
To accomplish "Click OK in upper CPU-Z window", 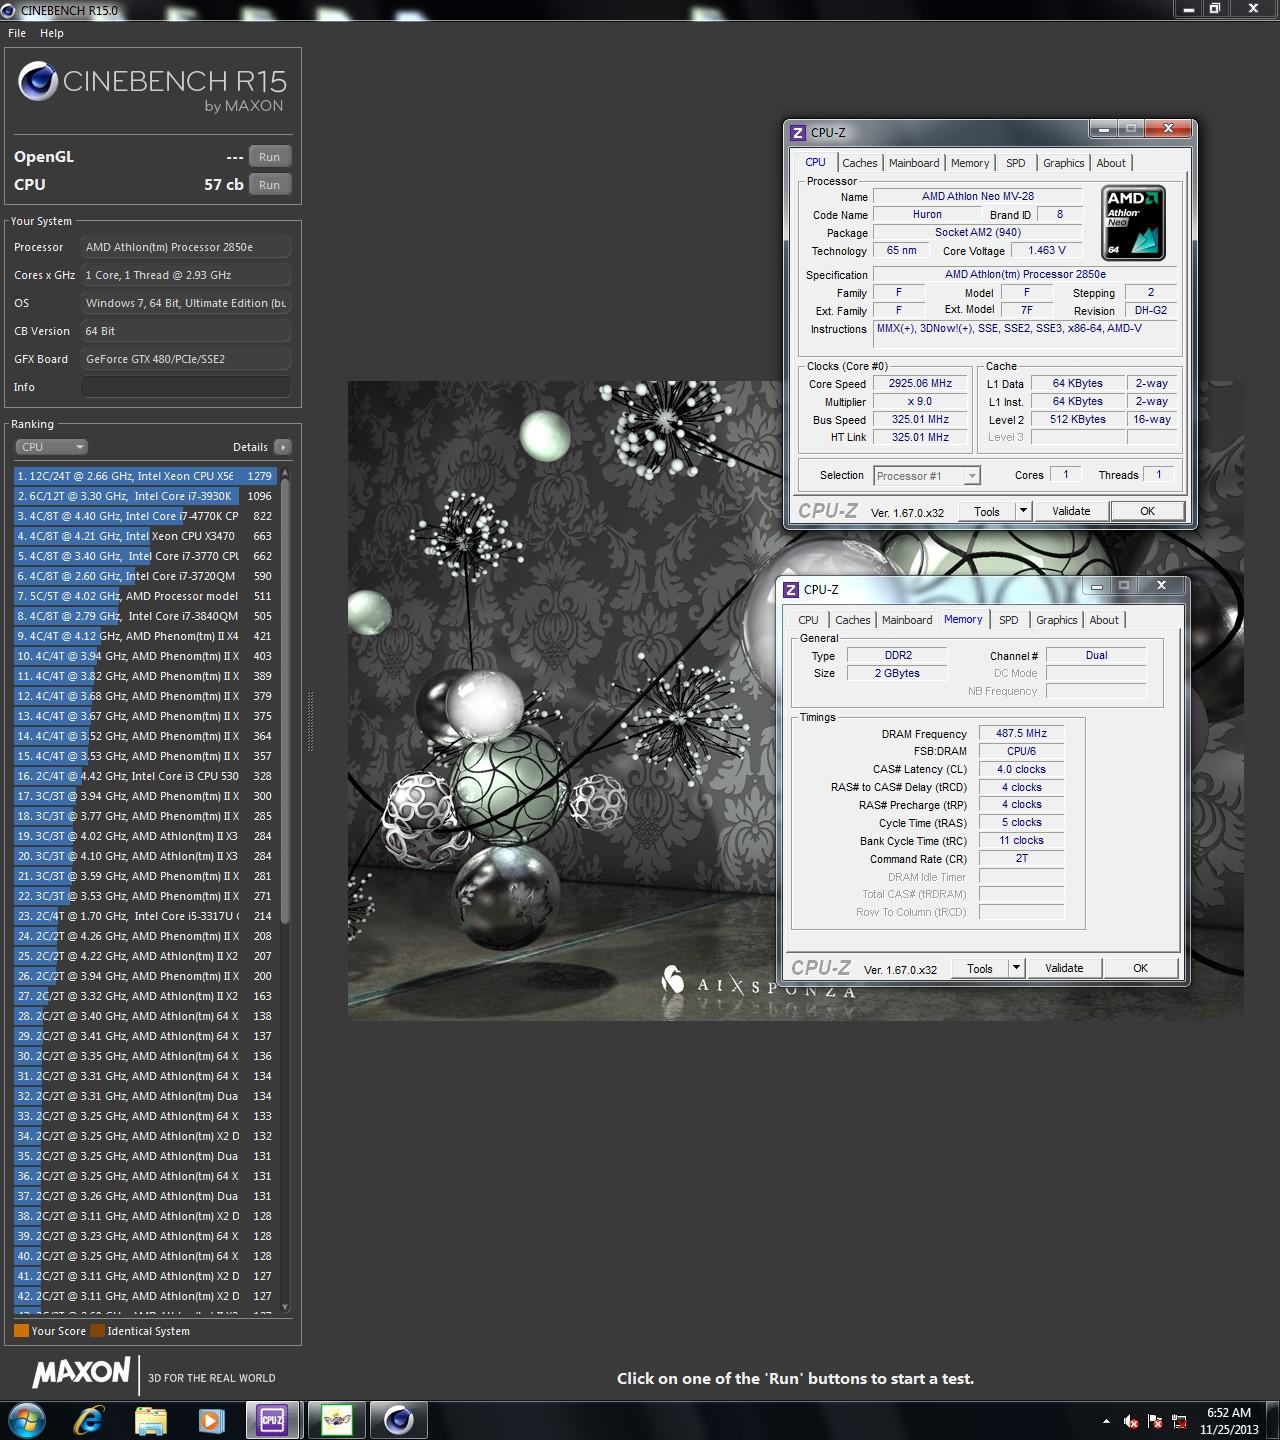I will coord(1147,511).
